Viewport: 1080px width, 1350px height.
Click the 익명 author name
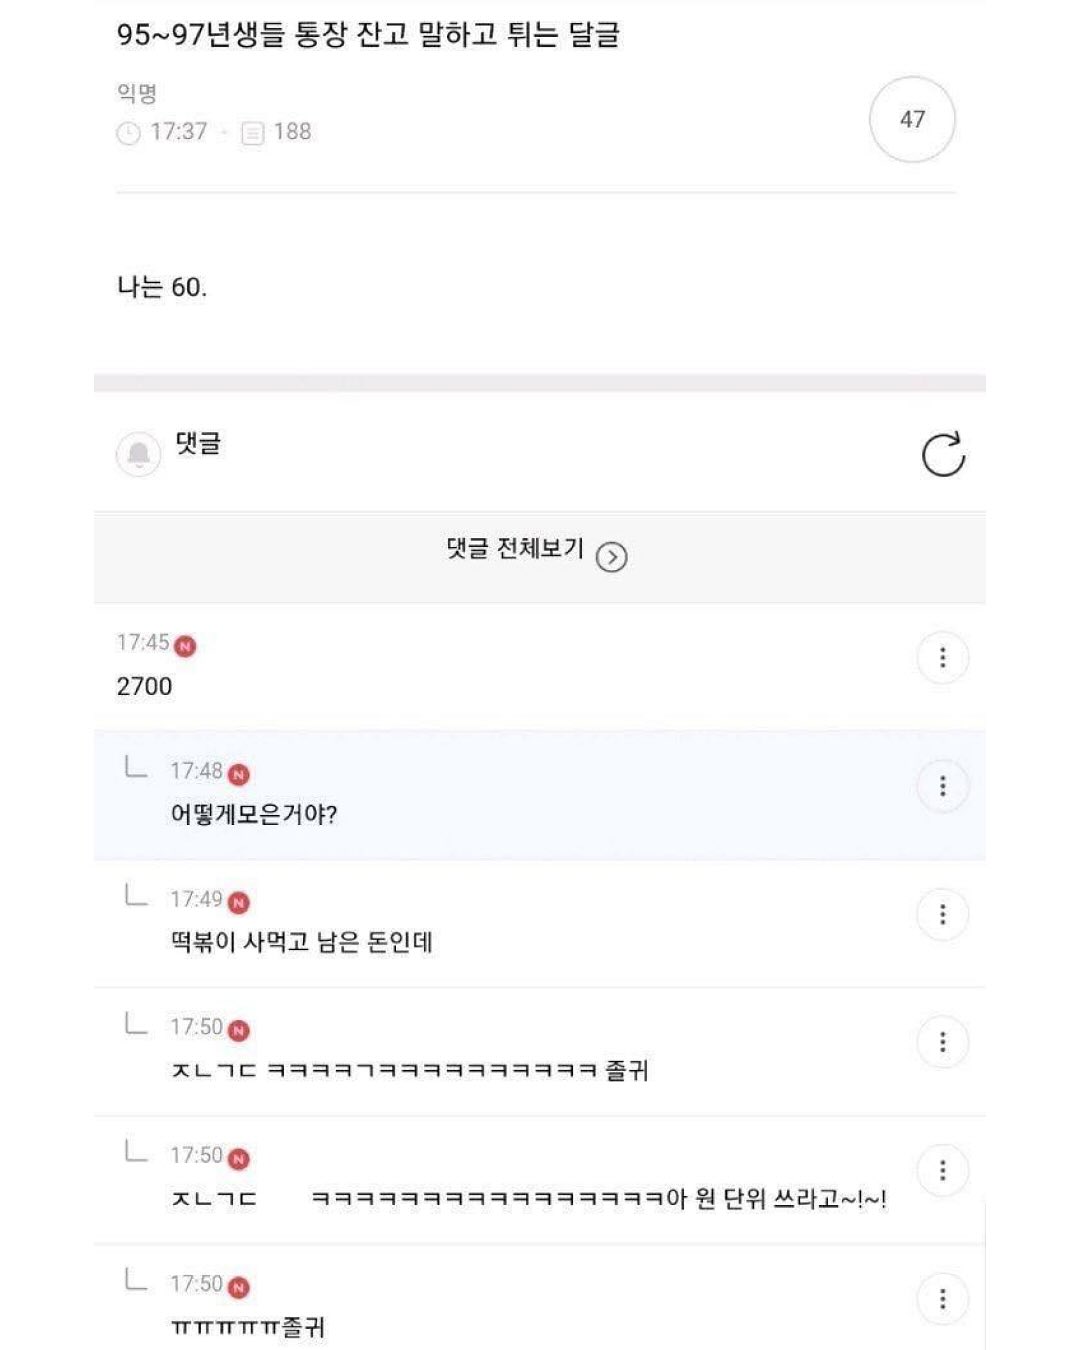tap(137, 93)
